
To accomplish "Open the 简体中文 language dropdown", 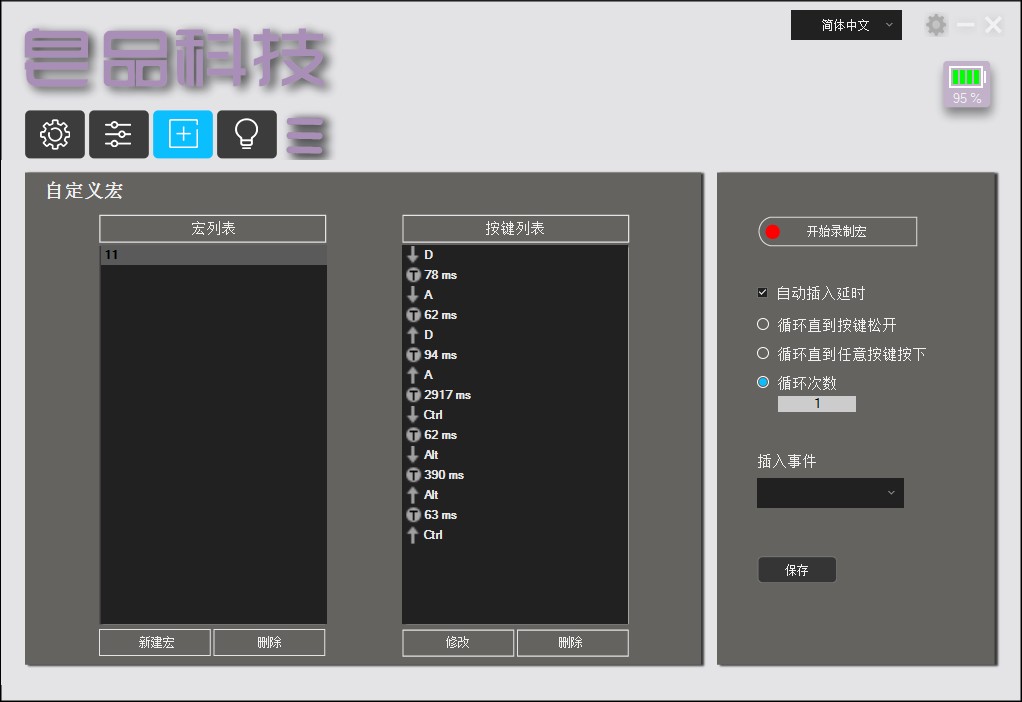I will (x=846, y=24).
